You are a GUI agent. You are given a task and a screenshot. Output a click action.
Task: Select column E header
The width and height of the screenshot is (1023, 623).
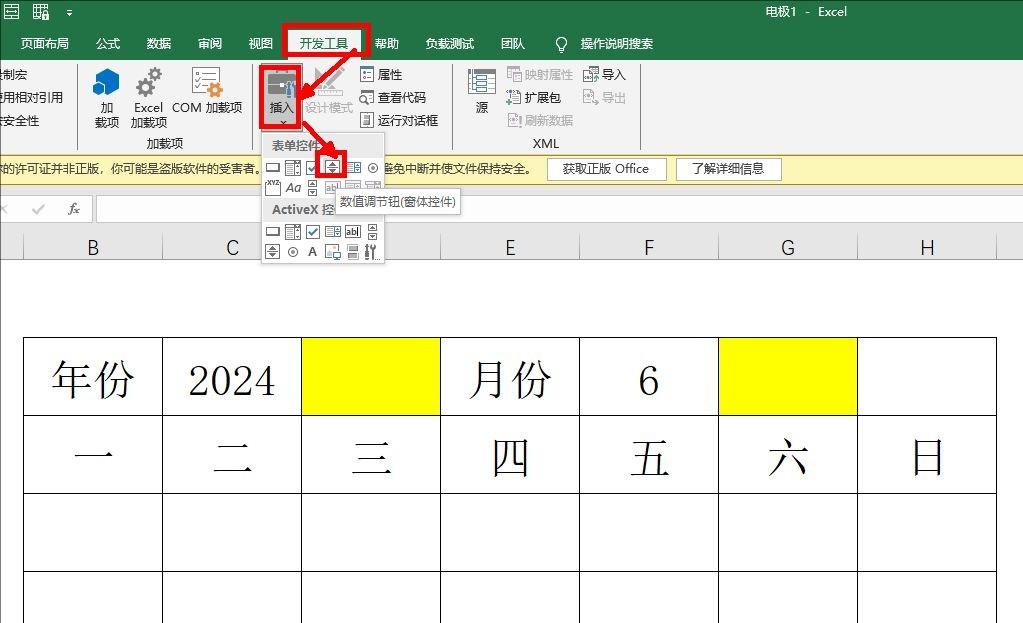coord(510,247)
